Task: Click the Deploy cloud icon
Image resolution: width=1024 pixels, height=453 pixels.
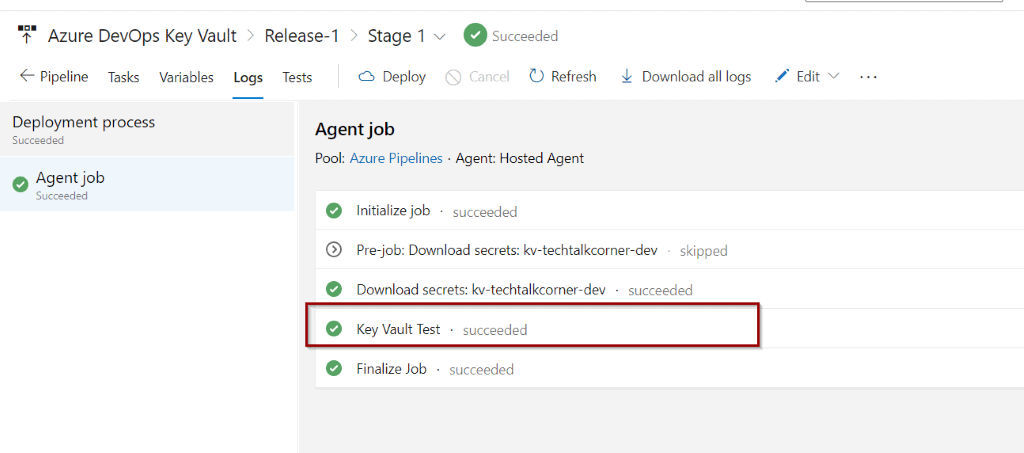Action: point(367,76)
